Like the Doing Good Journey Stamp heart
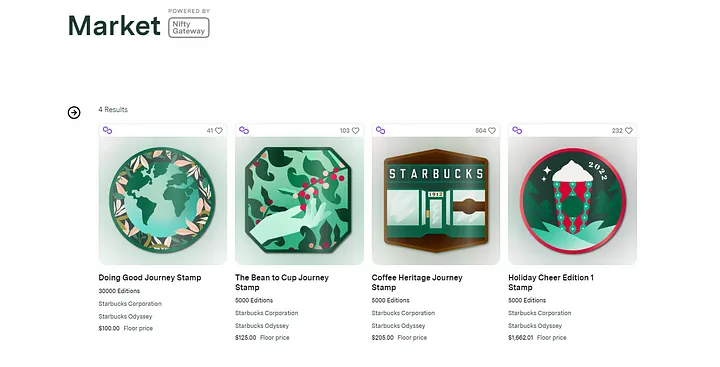The width and height of the screenshot is (720, 367). pos(219,130)
